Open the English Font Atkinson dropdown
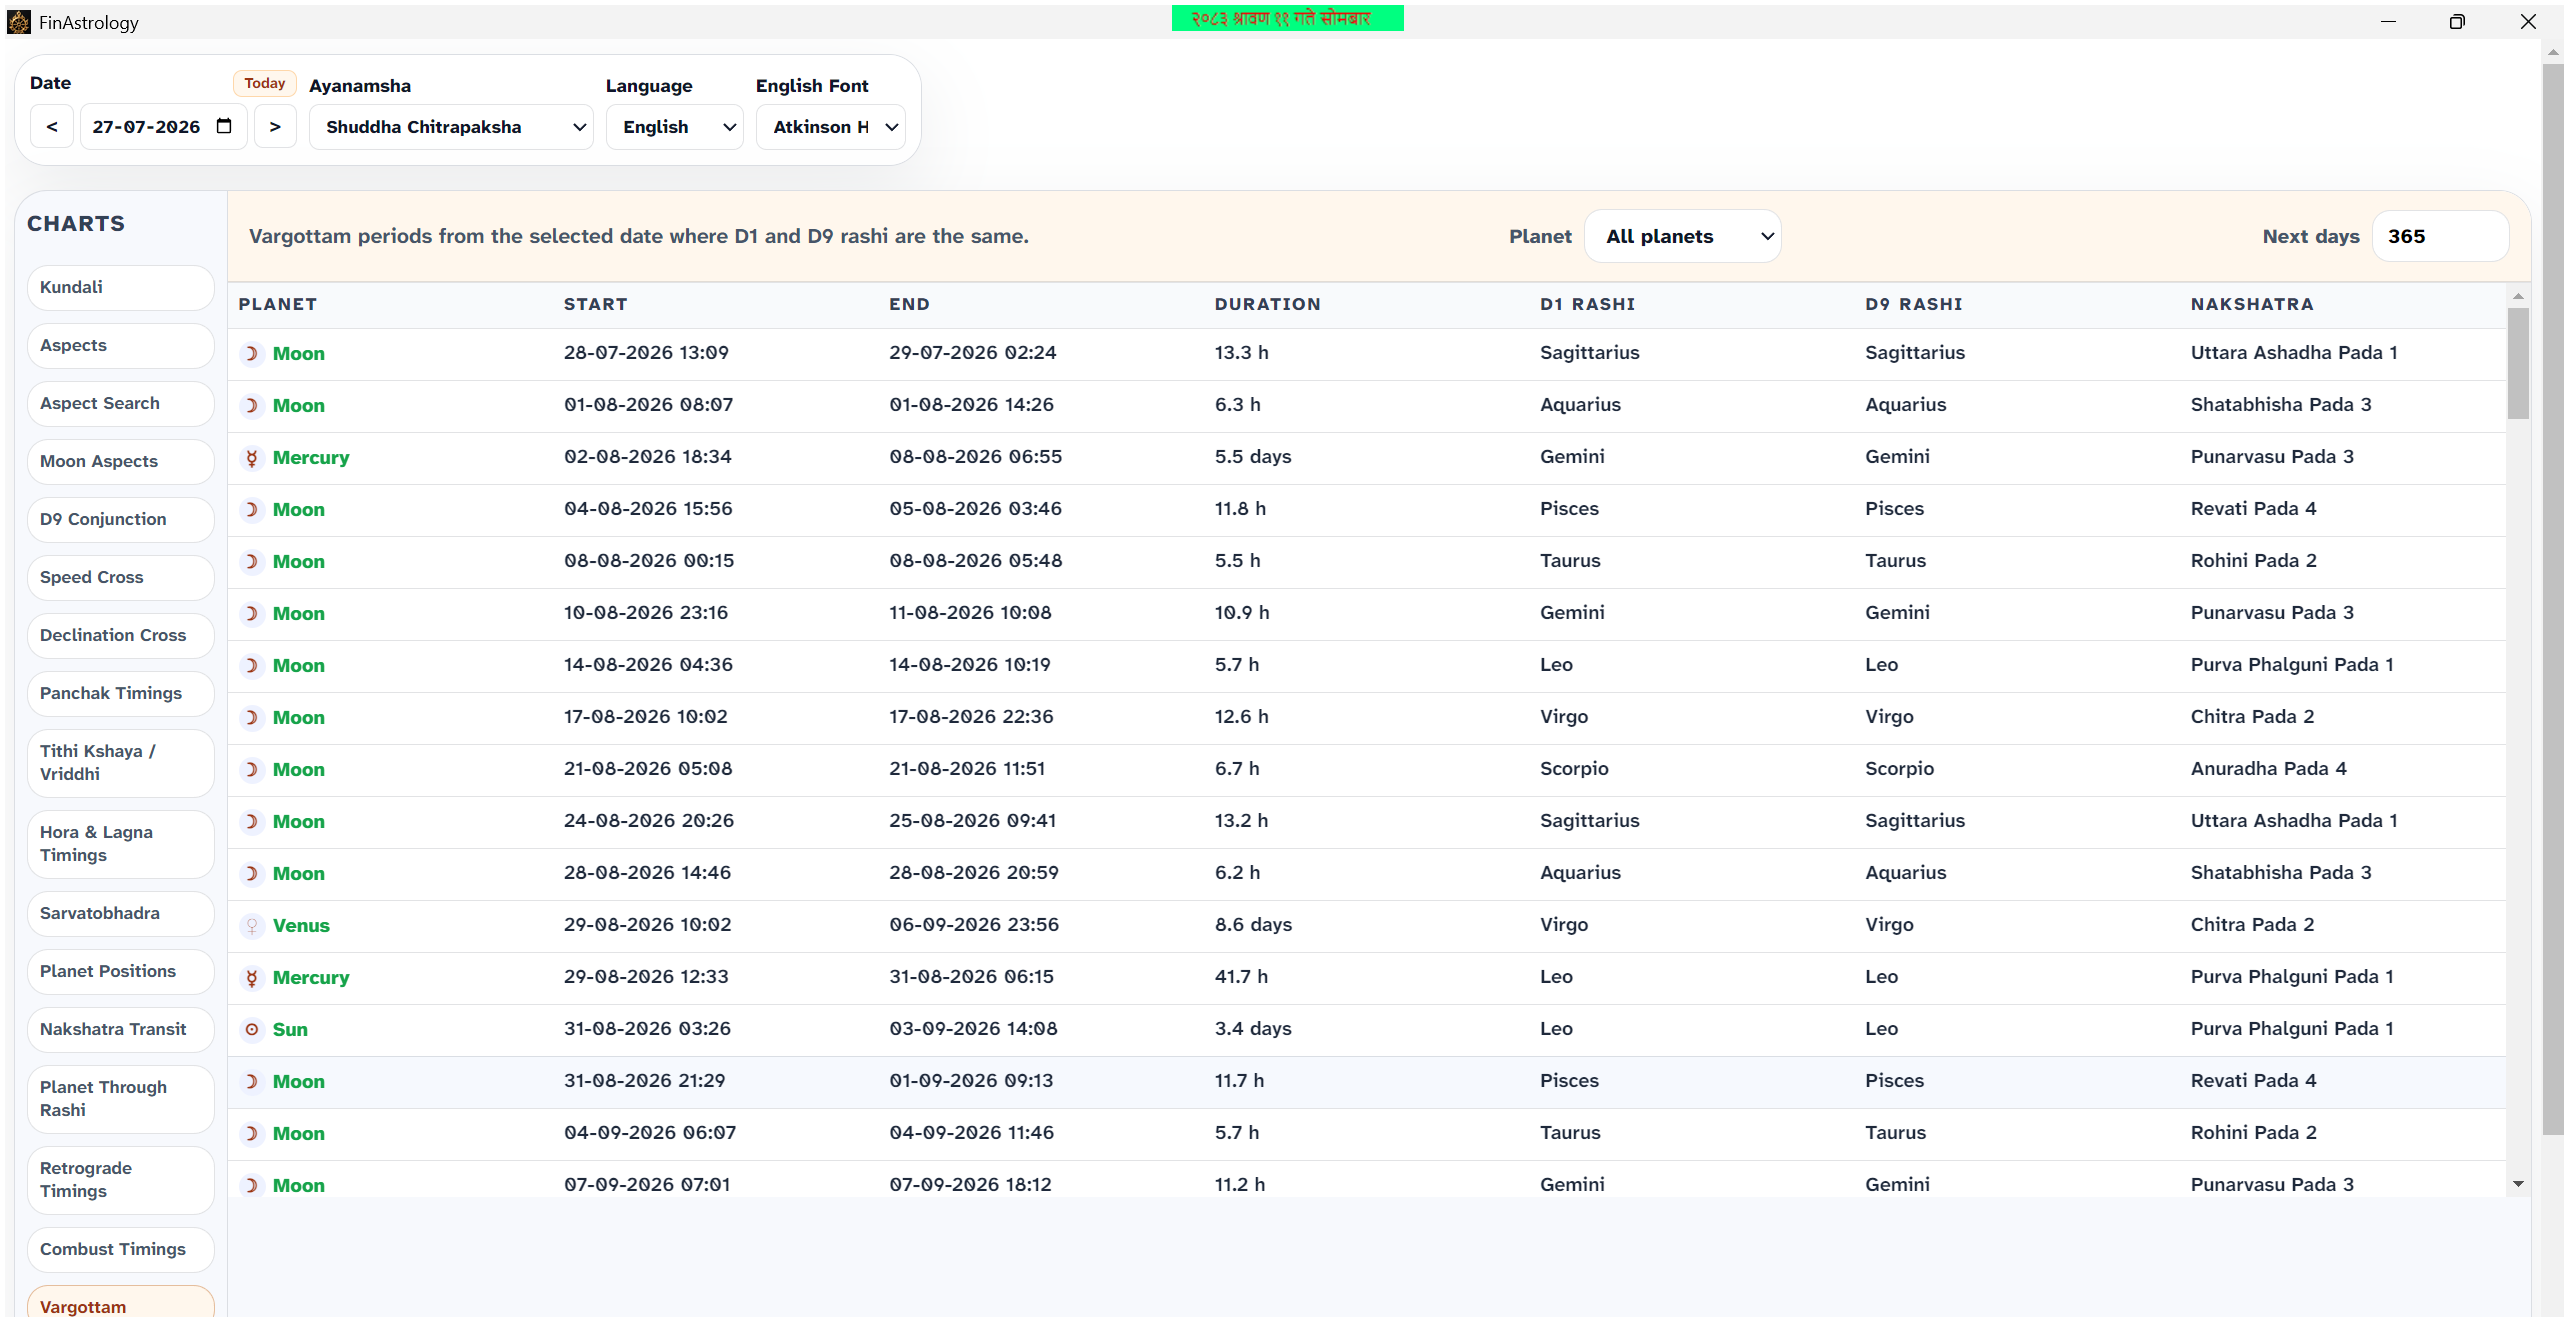This screenshot has width=2564, height=1317. pos(831,127)
